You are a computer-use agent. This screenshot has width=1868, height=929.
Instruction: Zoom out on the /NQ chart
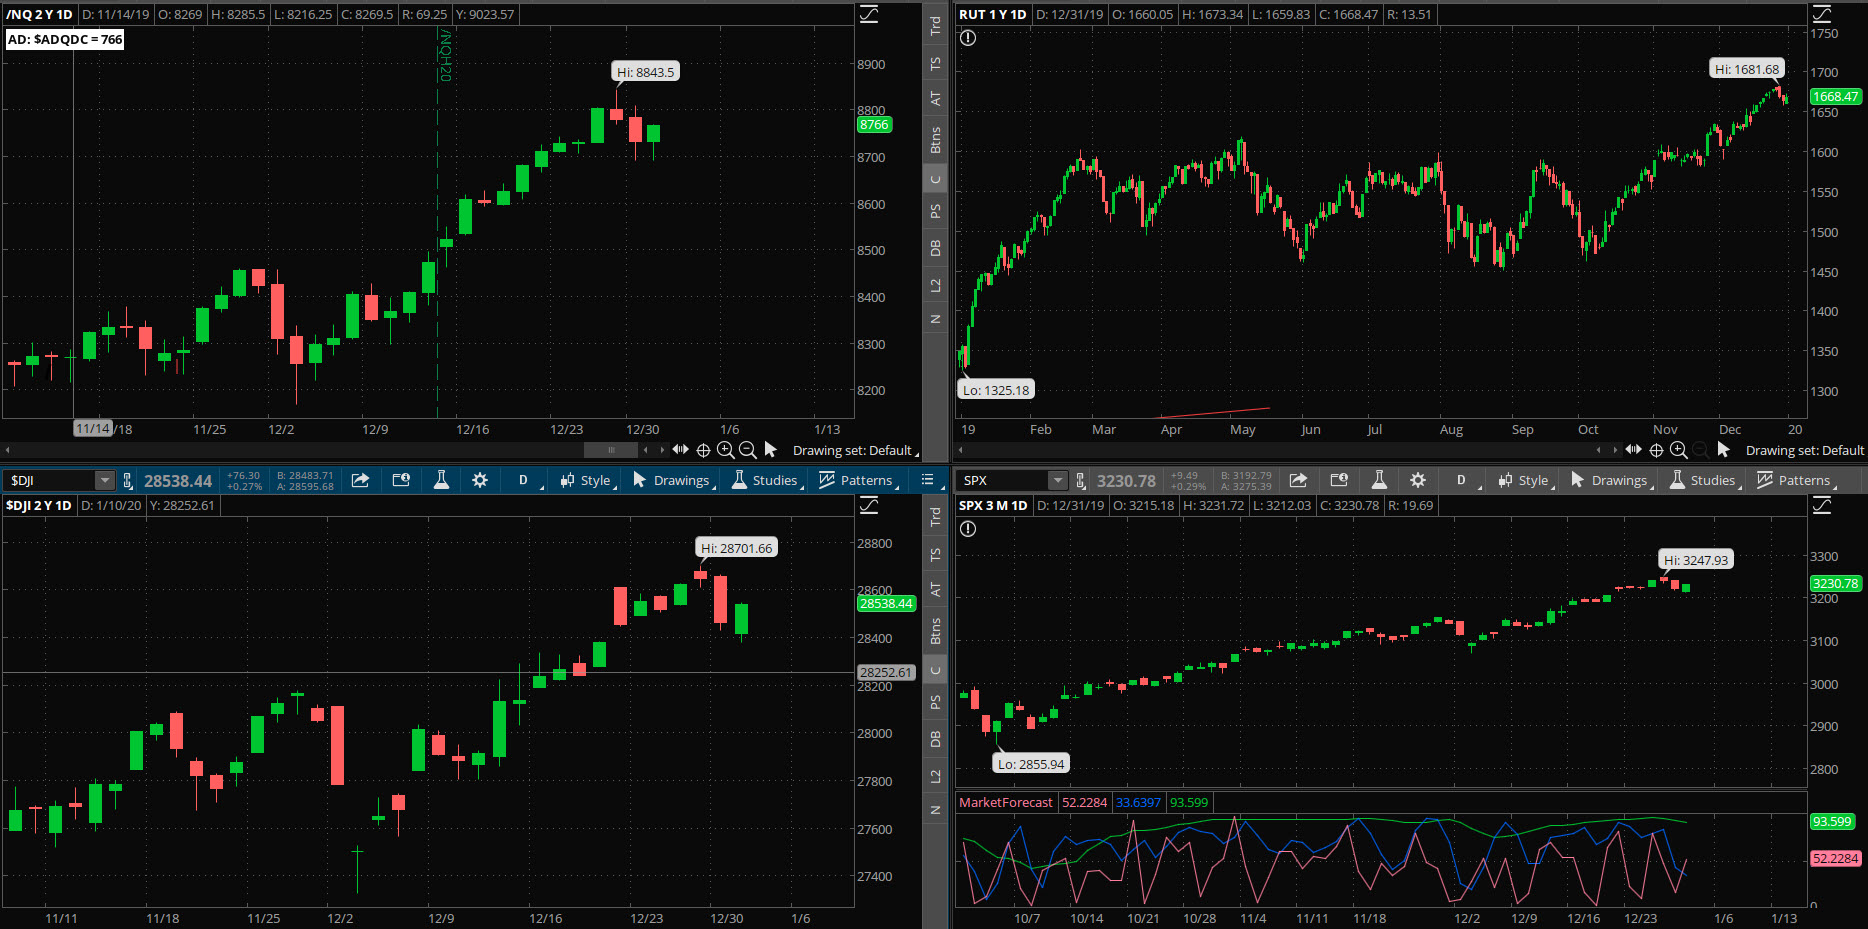pyautogui.click(x=747, y=450)
